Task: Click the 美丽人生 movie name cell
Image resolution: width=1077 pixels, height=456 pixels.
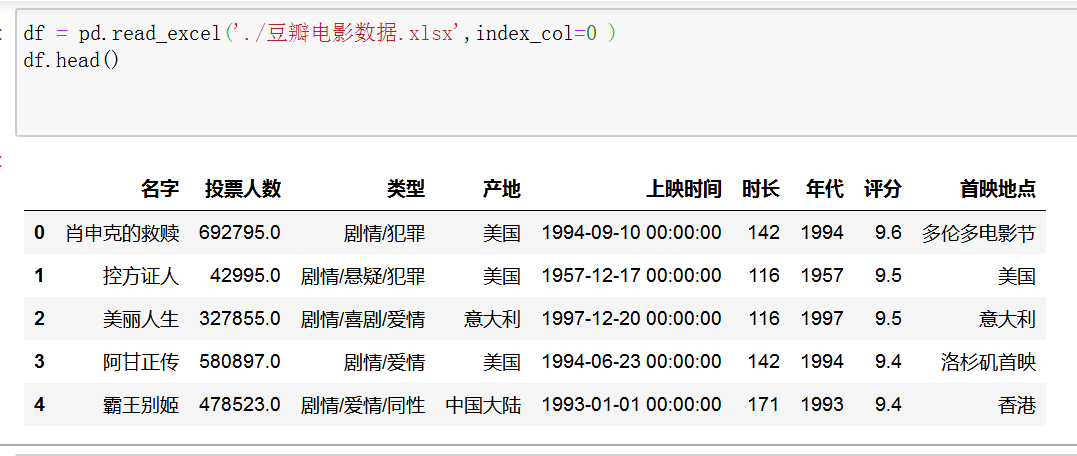Action: [141, 319]
